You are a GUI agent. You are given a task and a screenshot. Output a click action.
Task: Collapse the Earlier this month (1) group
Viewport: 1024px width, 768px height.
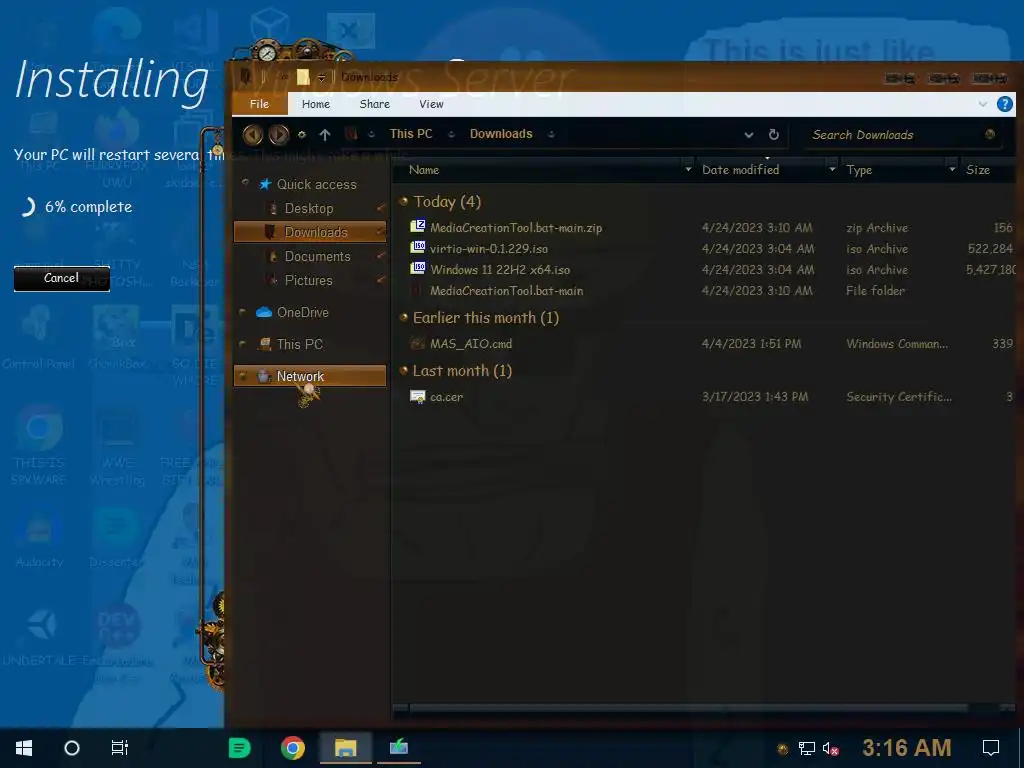(x=404, y=317)
